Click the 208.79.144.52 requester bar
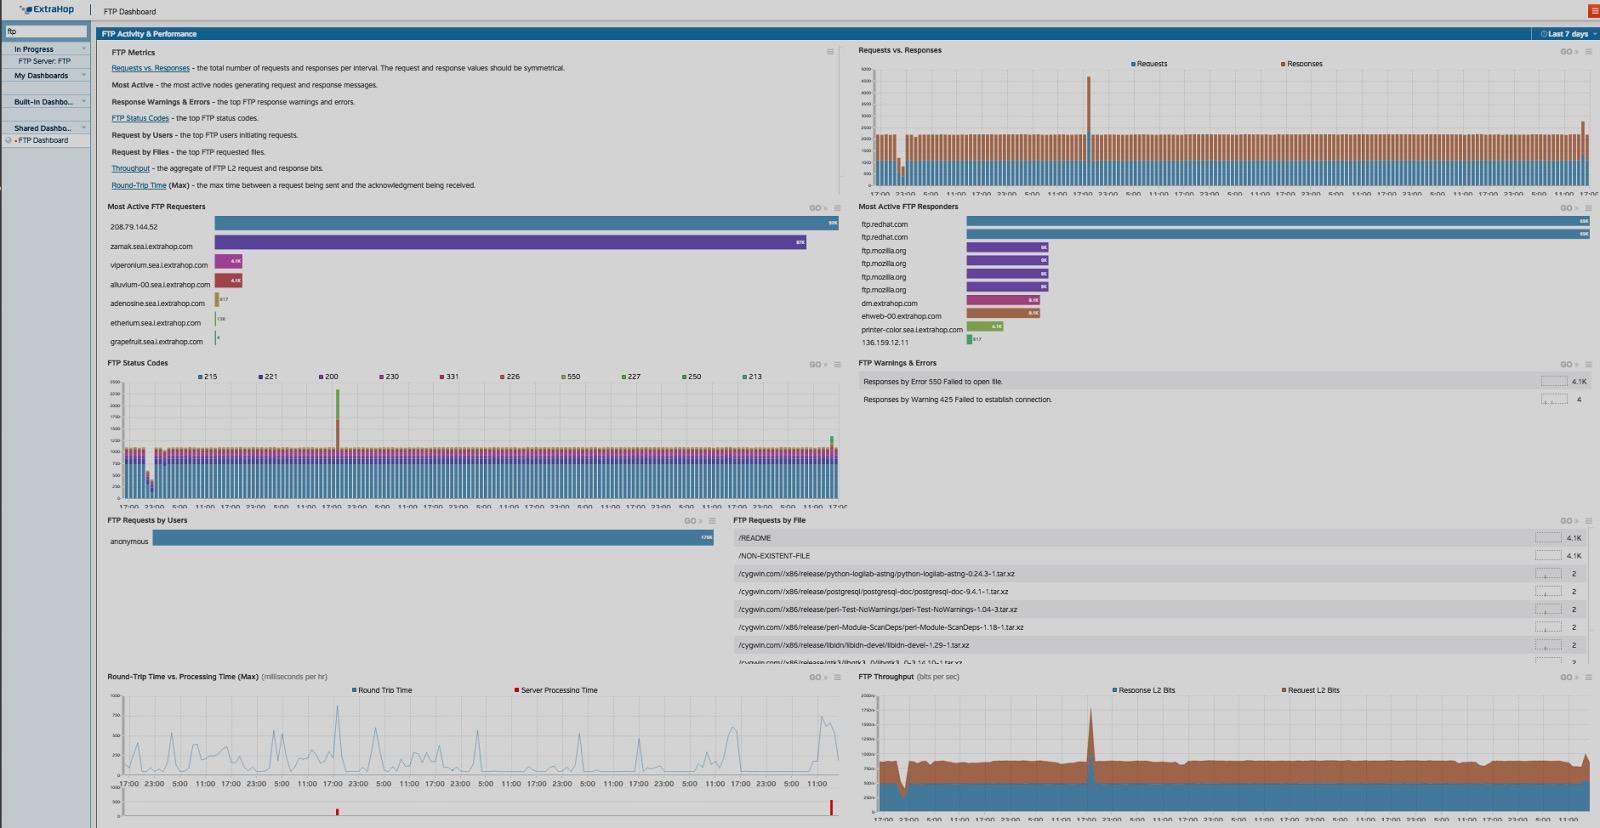The height and width of the screenshot is (828, 1600). [527, 223]
